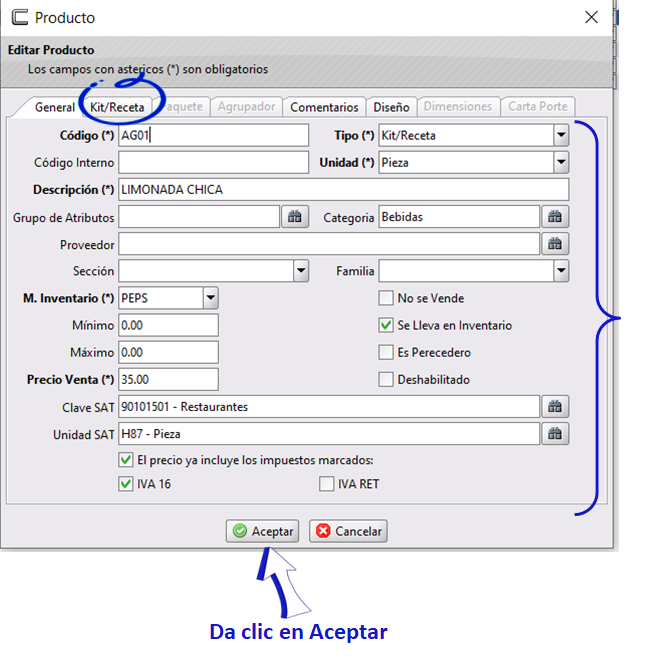The height and width of the screenshot is (659, 646).
Task: Select the Carta Porte tab
Action: [x=538, y=107]
